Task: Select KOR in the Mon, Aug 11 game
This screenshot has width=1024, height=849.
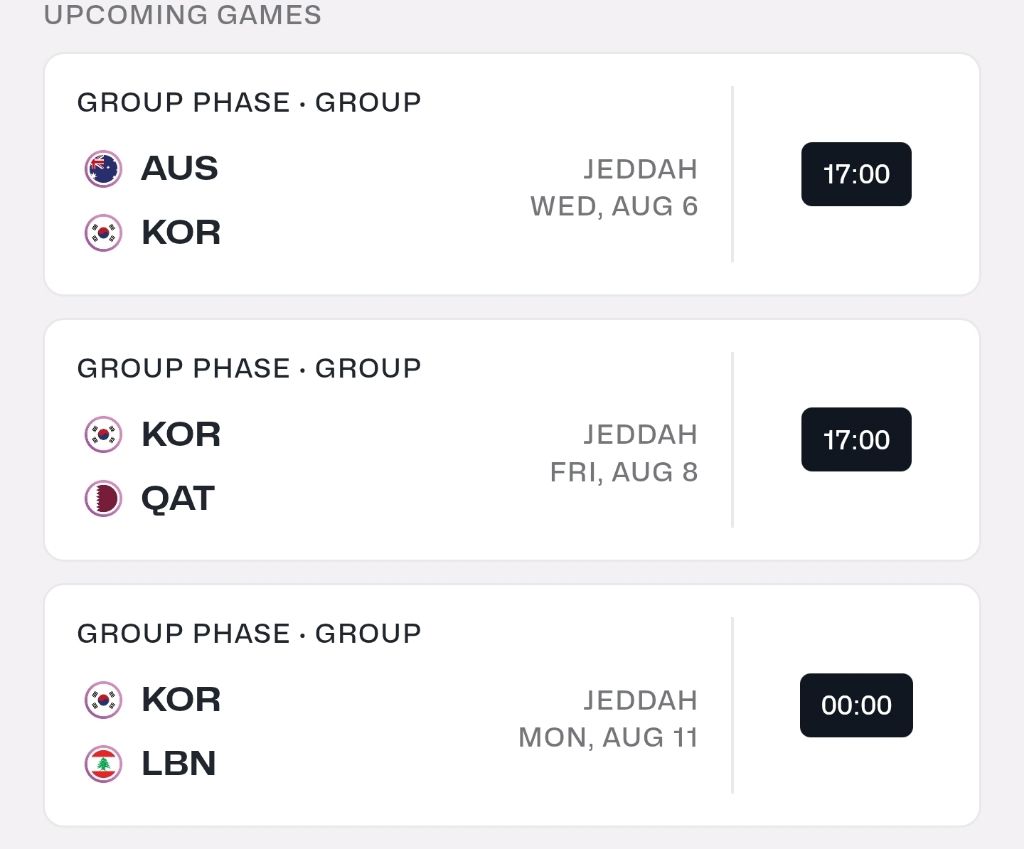Action: tap(181, 699)
